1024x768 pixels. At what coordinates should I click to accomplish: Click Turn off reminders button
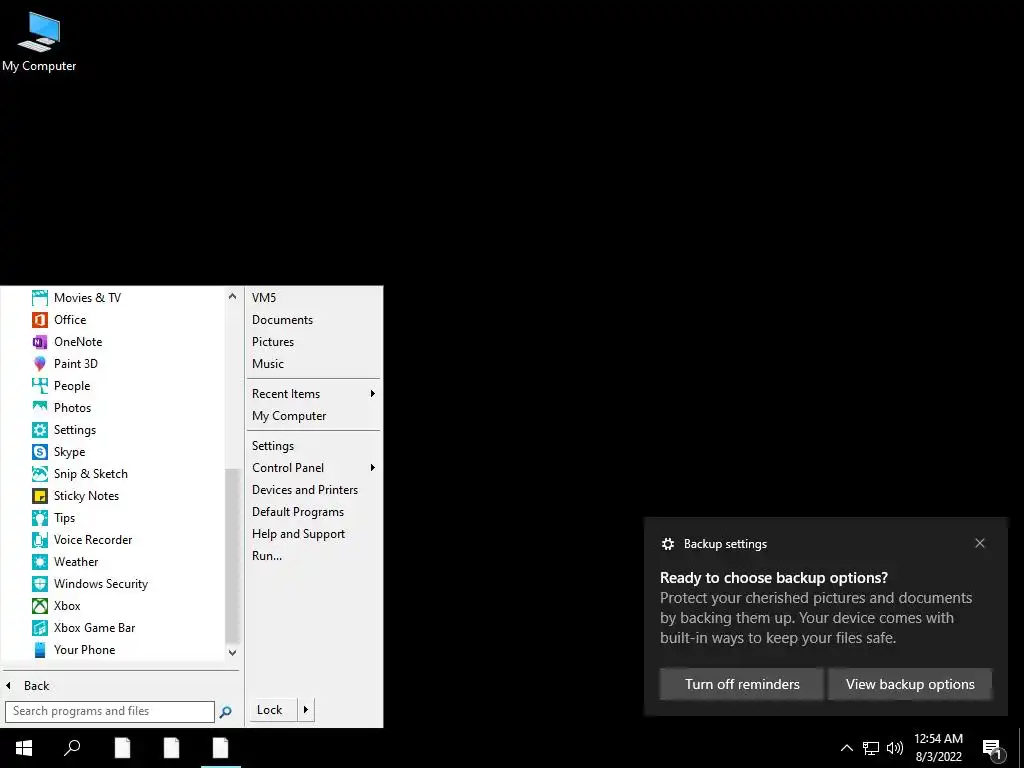[742, 684]
